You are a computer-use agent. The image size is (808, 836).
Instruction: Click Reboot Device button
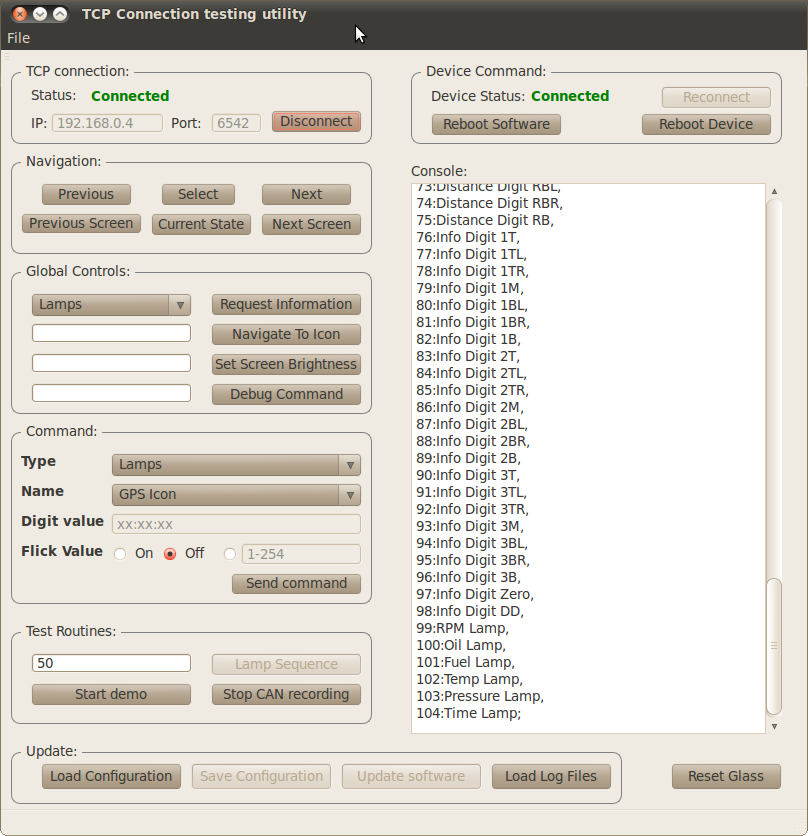pyautogui.click(x=706, y=124)
